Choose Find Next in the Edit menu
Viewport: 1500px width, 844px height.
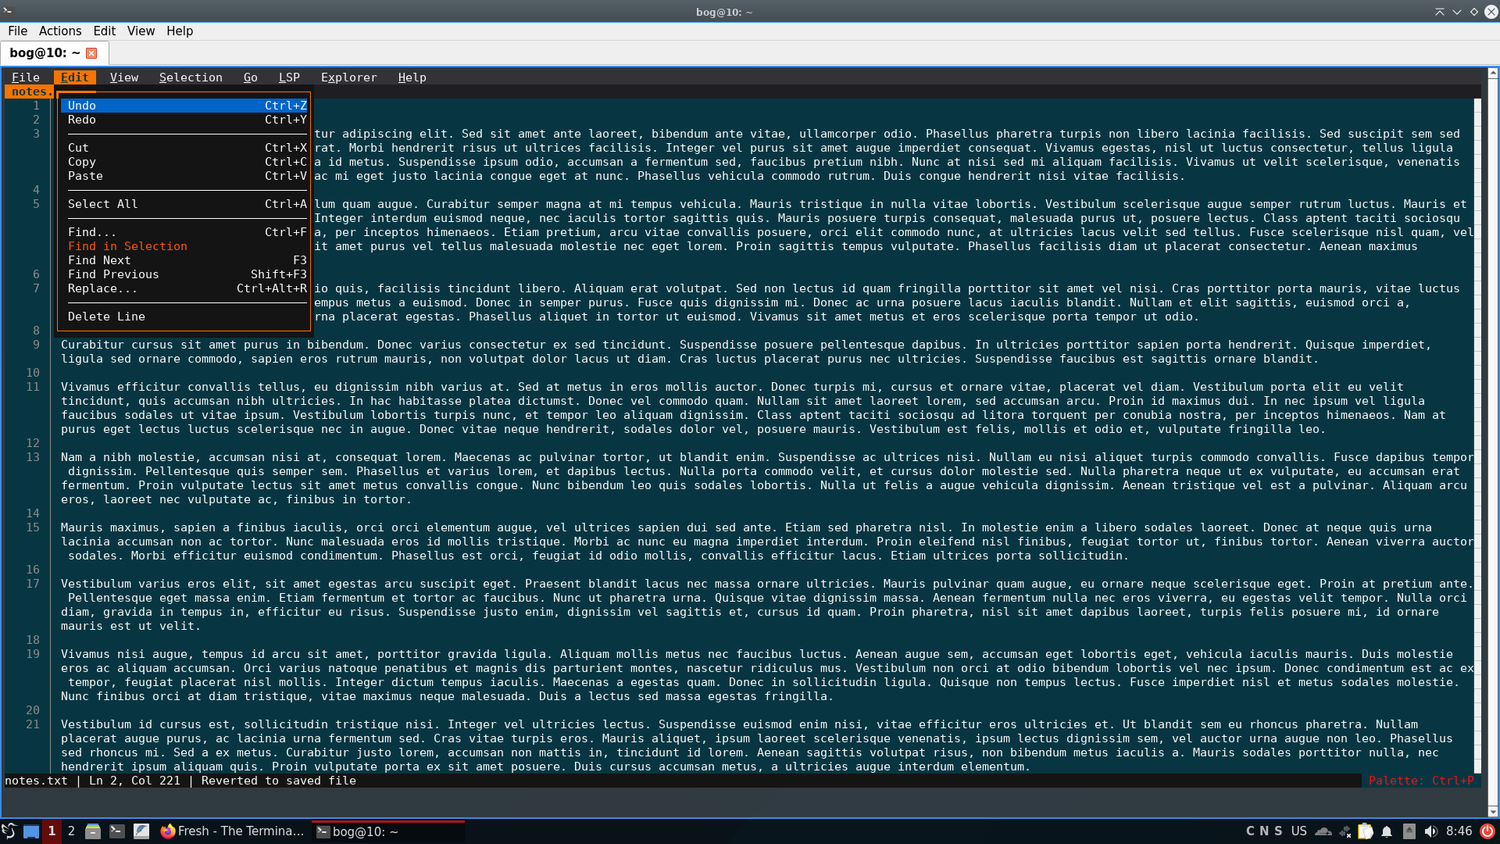(x=185, y=259)
